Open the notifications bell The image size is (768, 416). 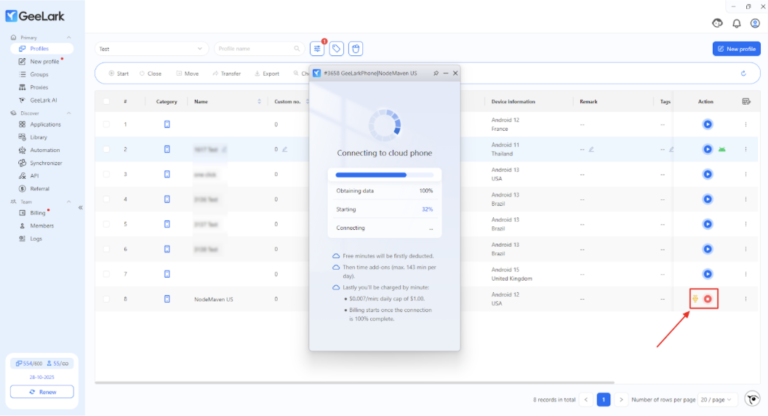pyautogui.click(x=738, y=23)
